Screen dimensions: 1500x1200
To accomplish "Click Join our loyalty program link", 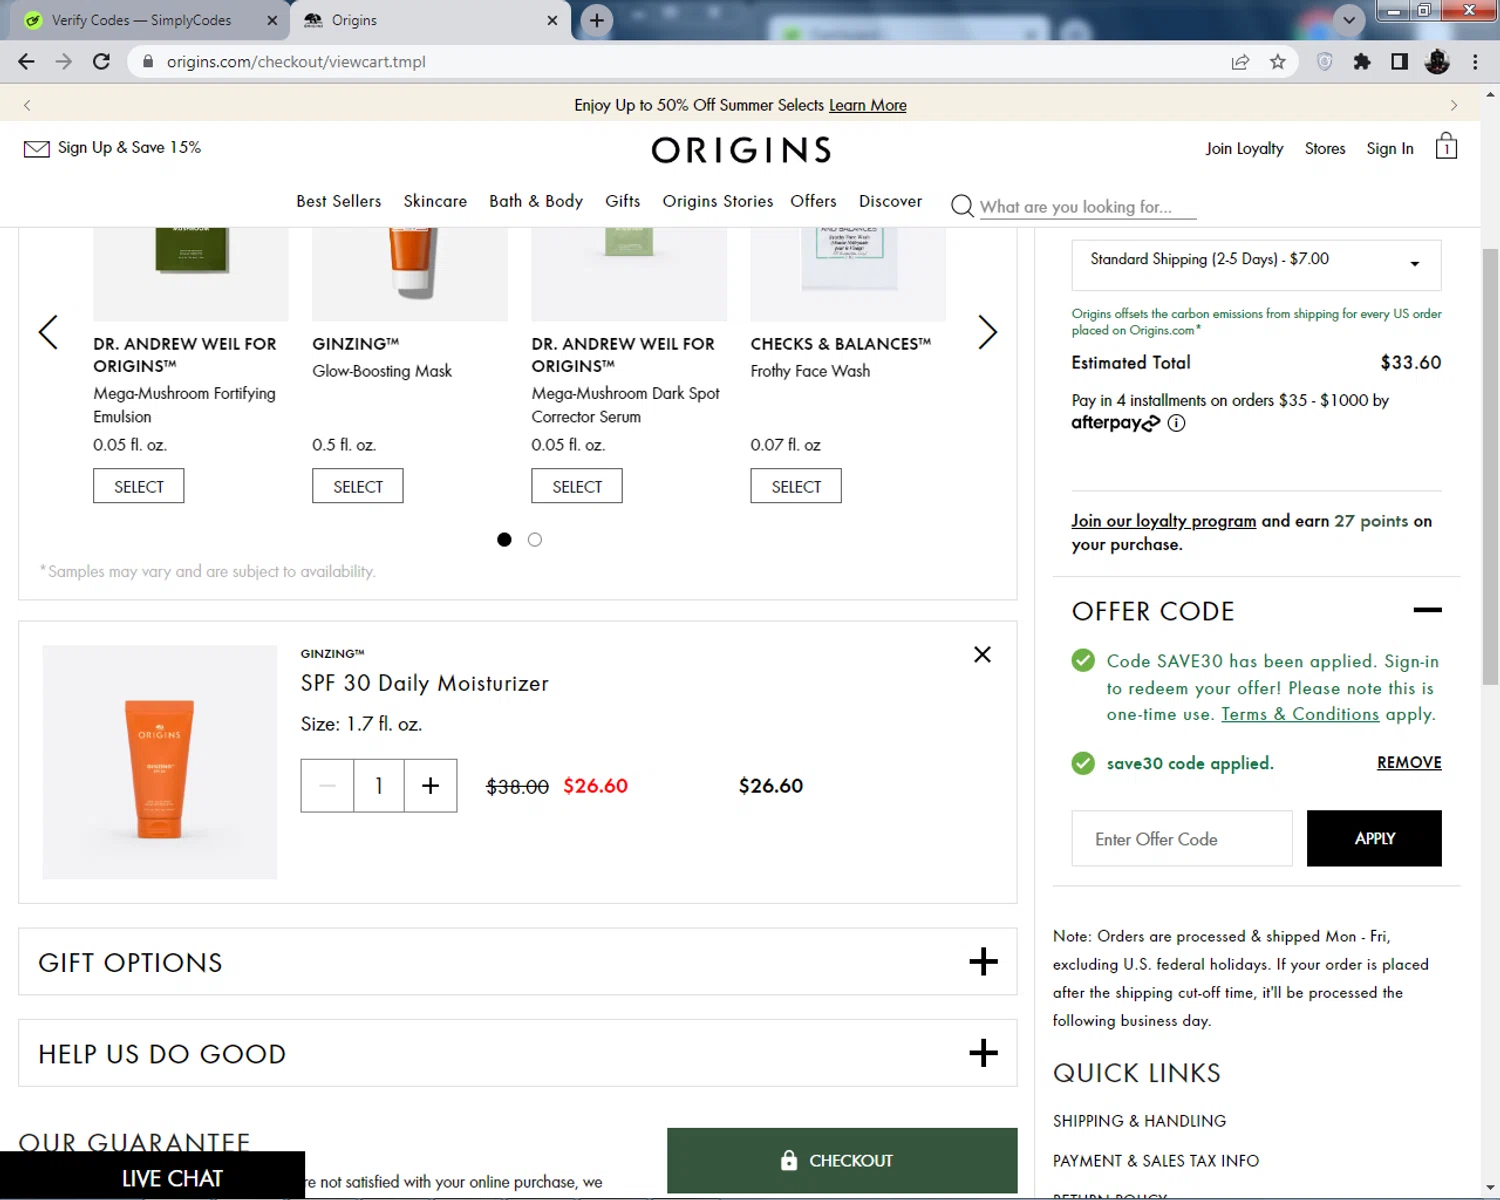I will (x=1164, y=521).
